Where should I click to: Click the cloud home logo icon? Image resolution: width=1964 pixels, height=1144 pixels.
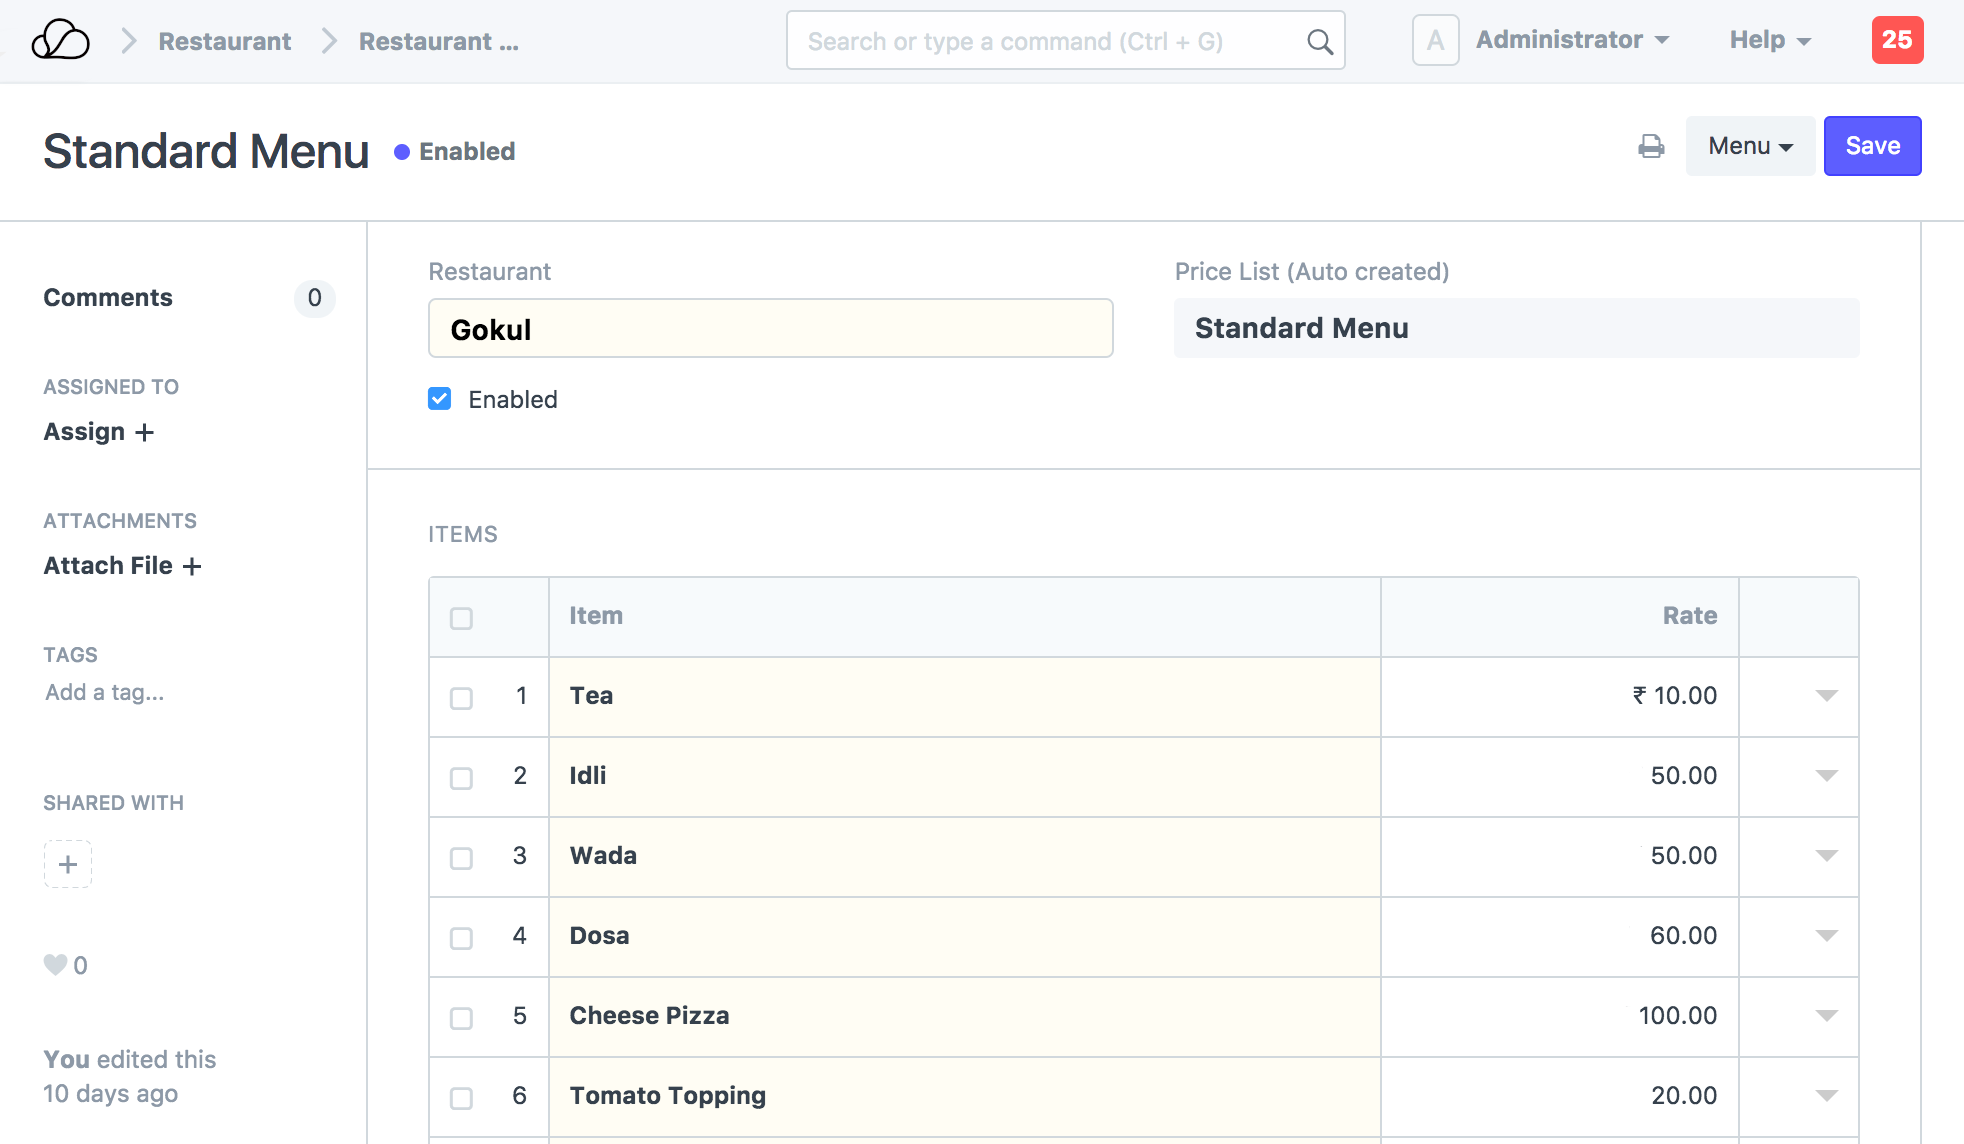[60, 41]
